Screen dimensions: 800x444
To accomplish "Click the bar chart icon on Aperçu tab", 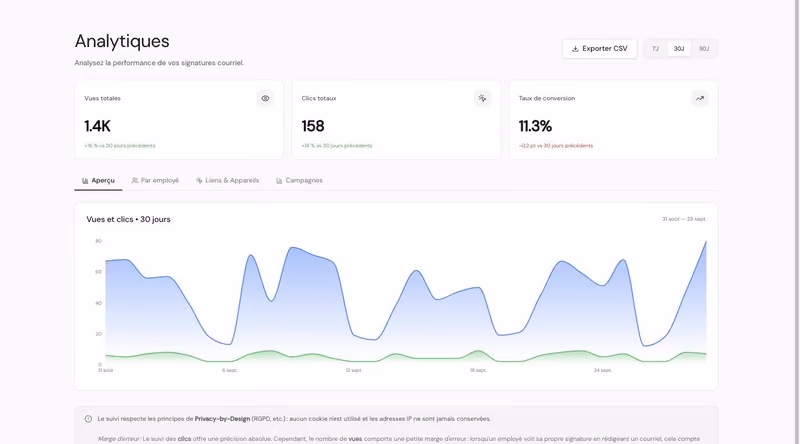I will (x=85, y=181).
